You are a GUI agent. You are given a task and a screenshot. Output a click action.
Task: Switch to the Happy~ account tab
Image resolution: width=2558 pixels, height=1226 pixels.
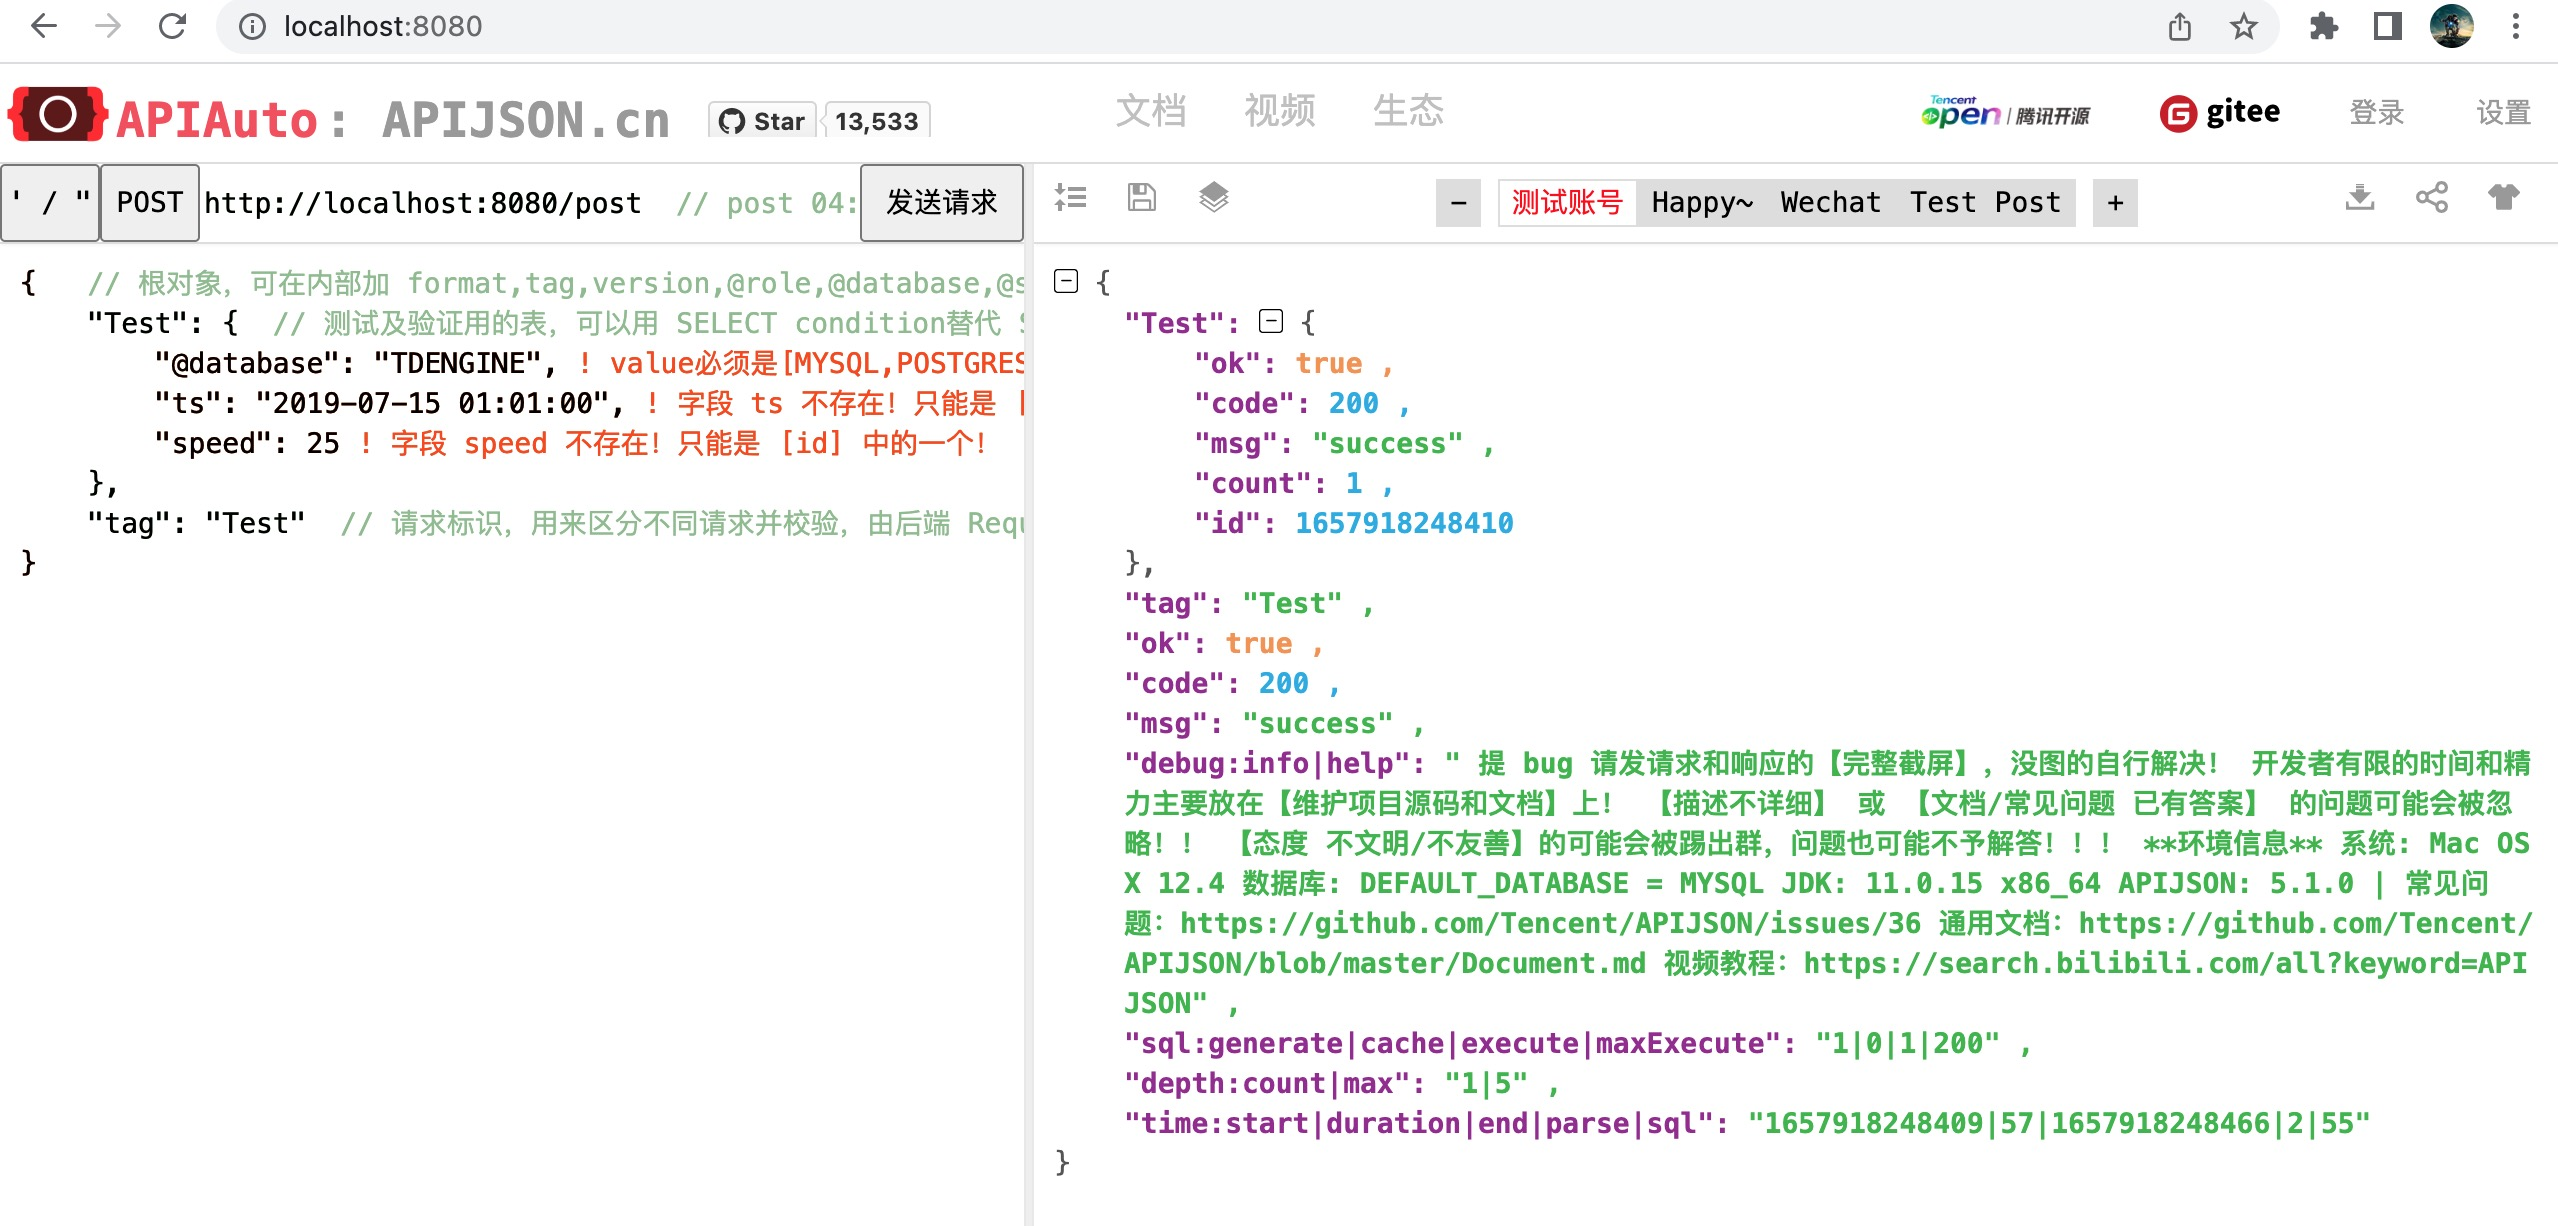click(x=1701, y=202)
